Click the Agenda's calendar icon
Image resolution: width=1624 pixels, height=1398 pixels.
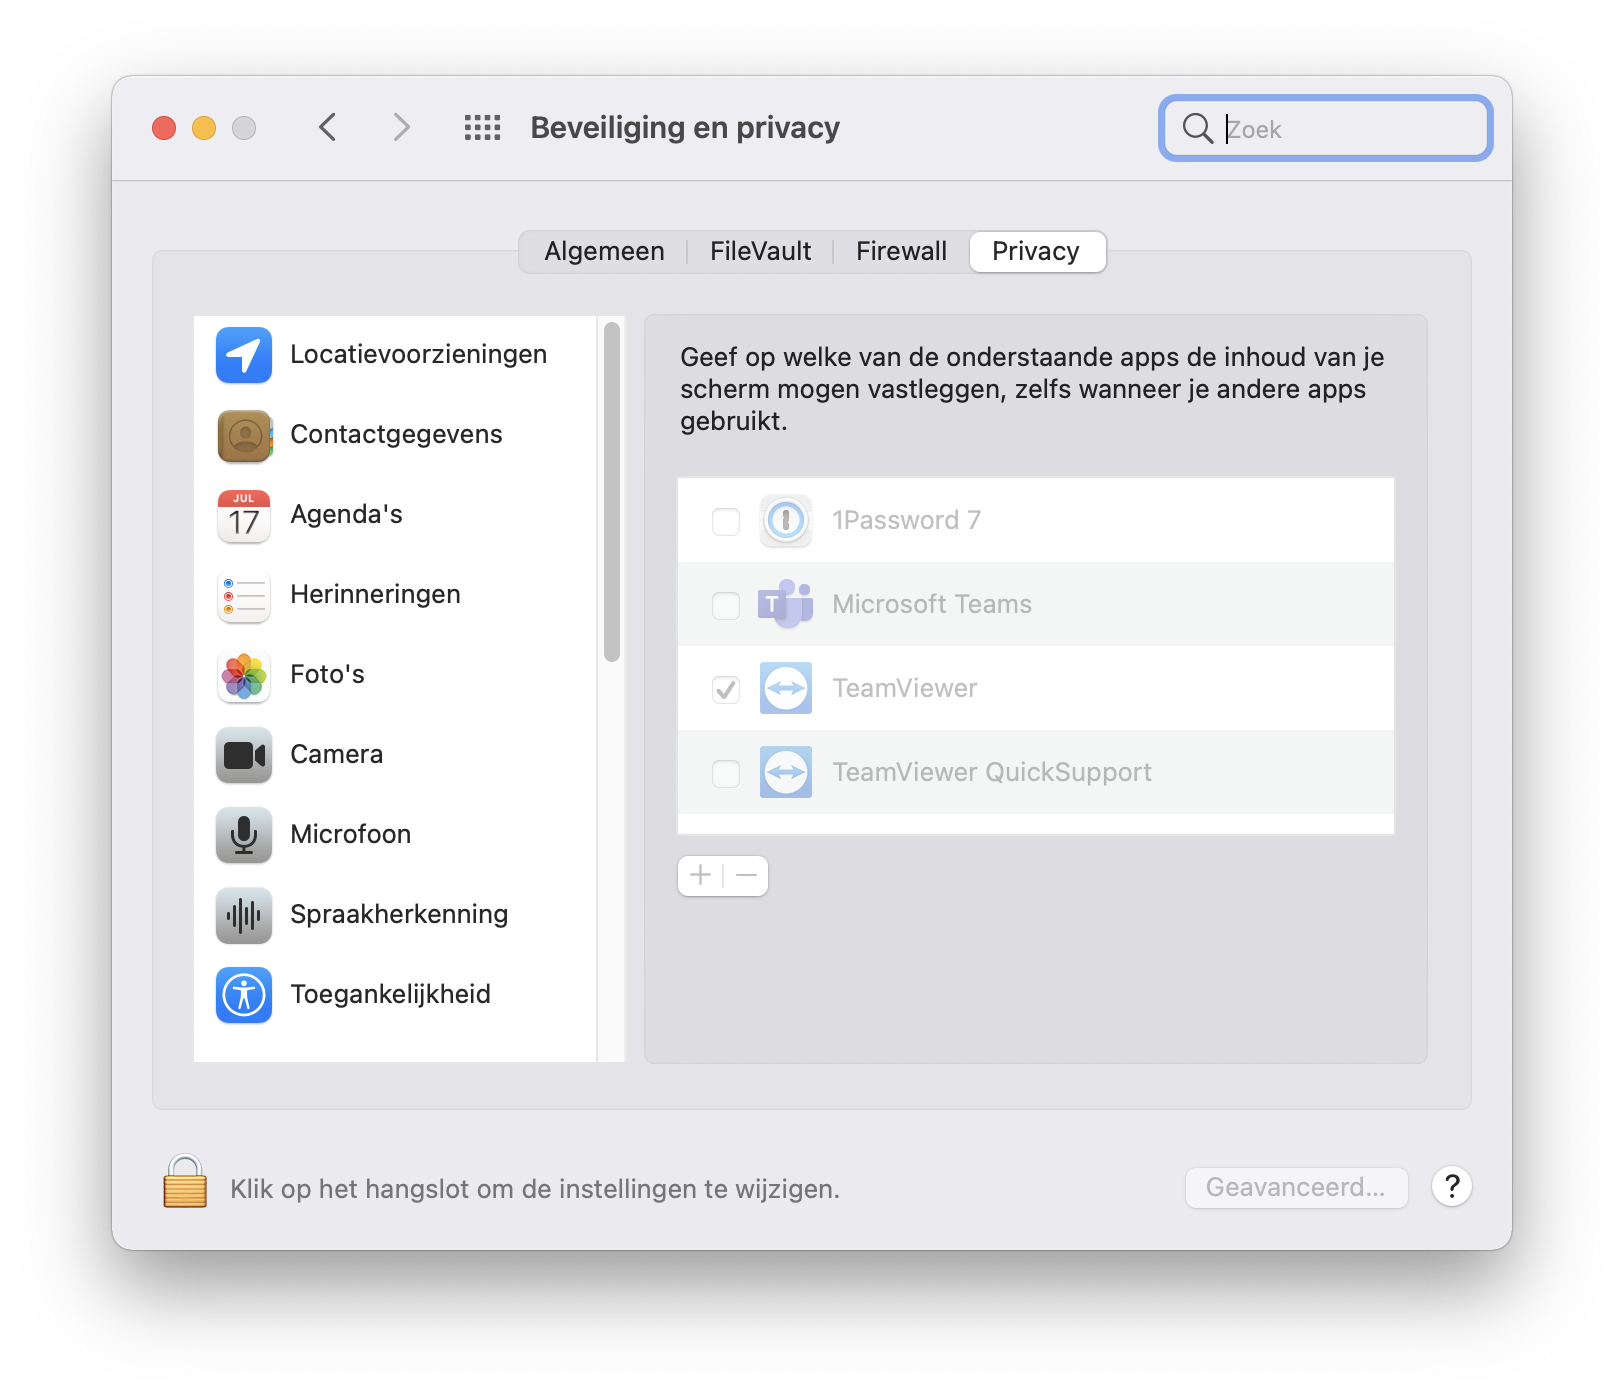click(243, 516)
